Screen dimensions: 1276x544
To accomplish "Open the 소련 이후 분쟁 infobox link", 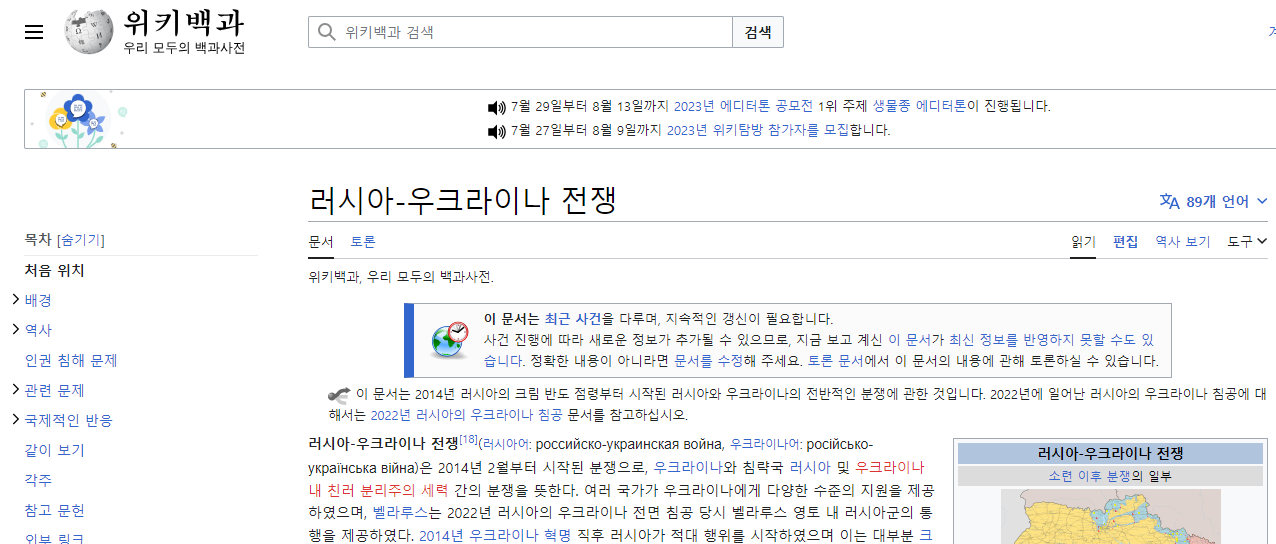I will point(1089,476).
